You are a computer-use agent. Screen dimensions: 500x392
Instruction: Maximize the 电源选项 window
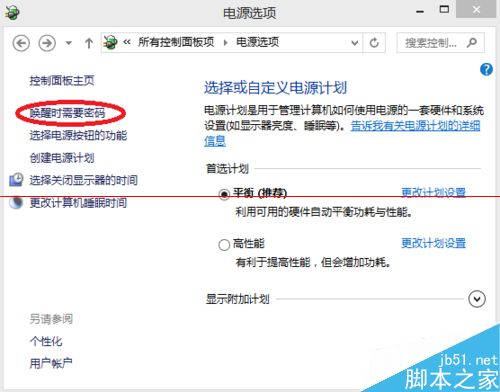pos(444,9)
